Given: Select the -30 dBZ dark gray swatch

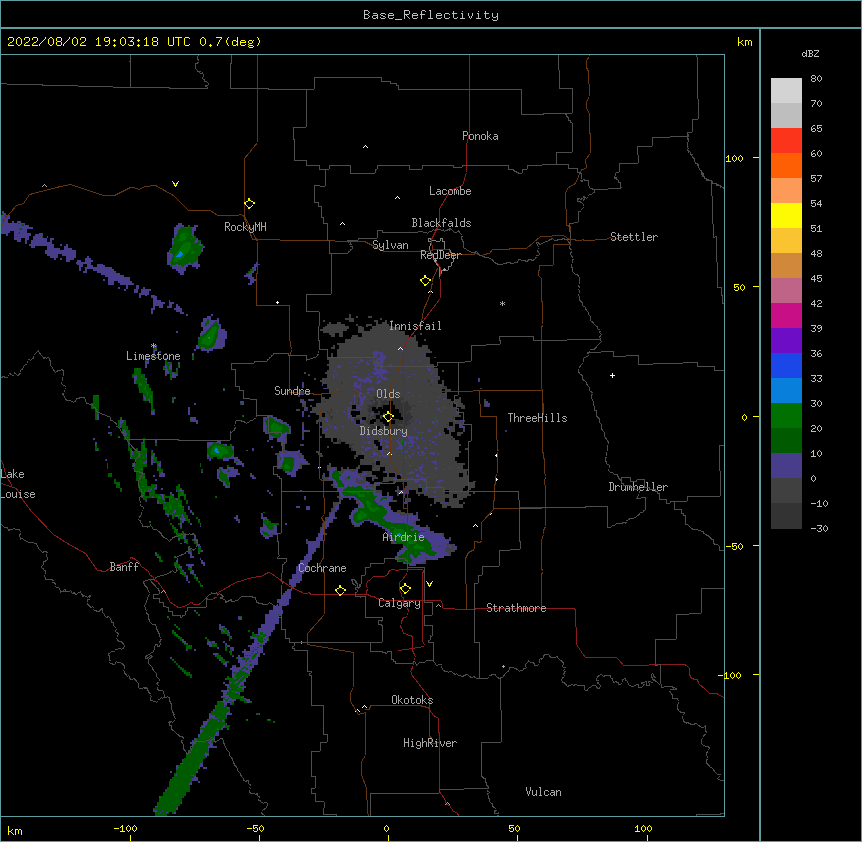Looking at the screenshot, I should coord(786,516).
